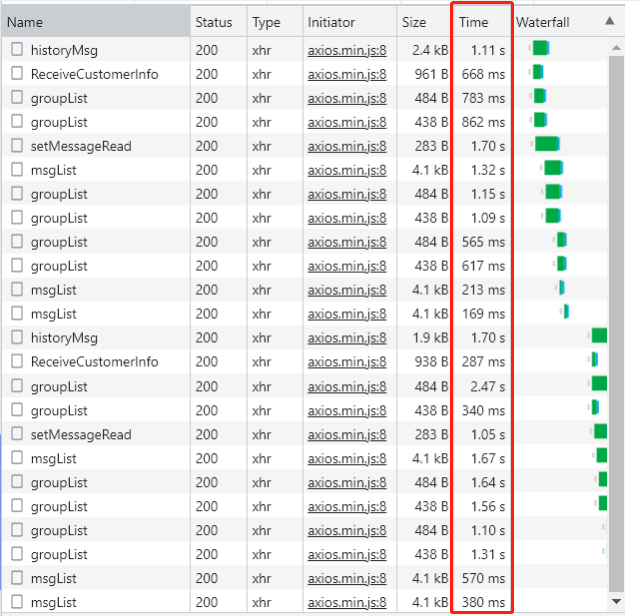Click the scrollbar up arrow
Screen dimensions: 639x616
616,48
